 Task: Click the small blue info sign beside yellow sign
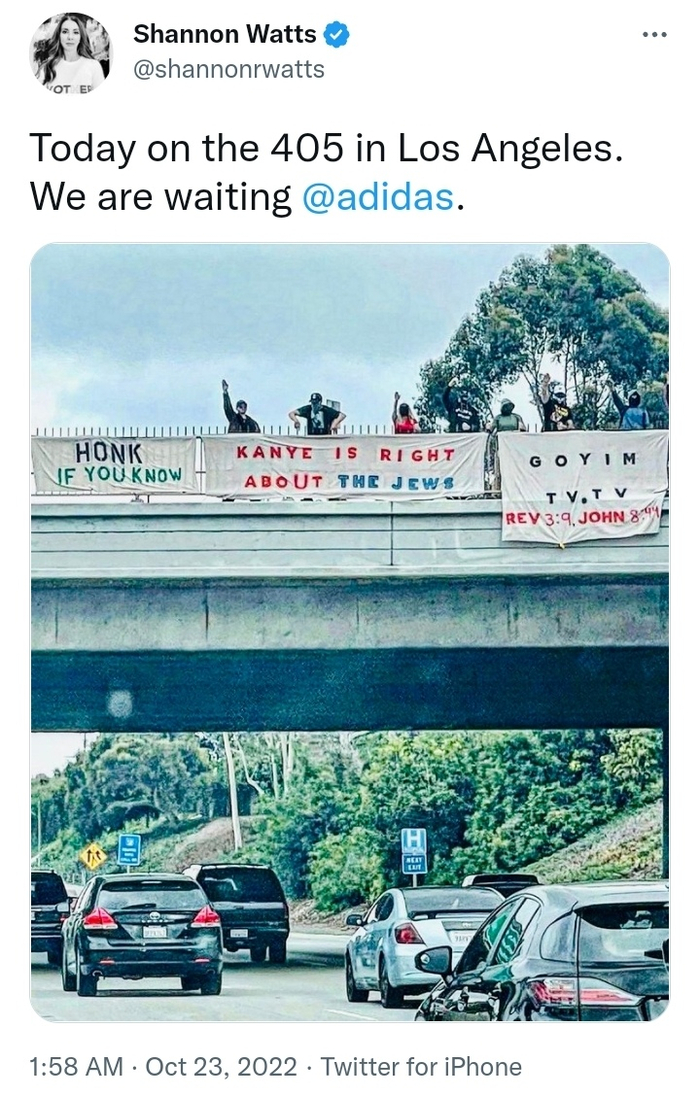tap(129, 849)
